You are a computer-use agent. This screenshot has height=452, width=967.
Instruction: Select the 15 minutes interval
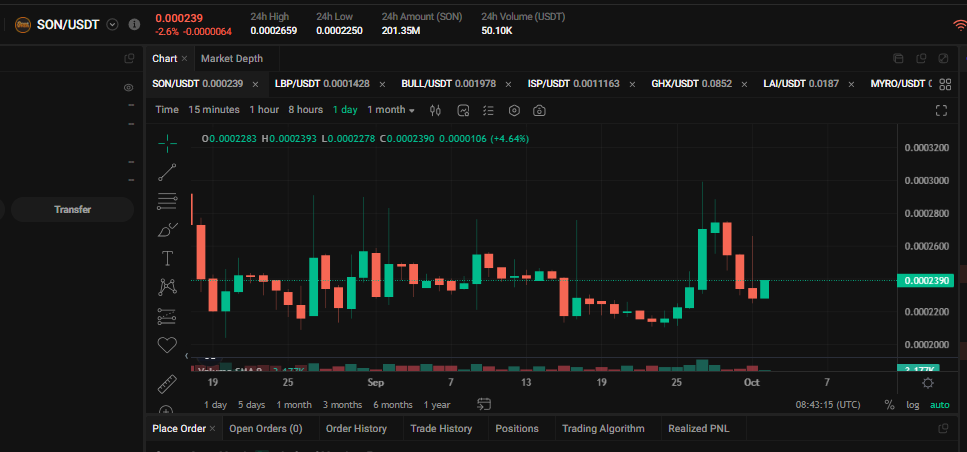pos(214,110)
